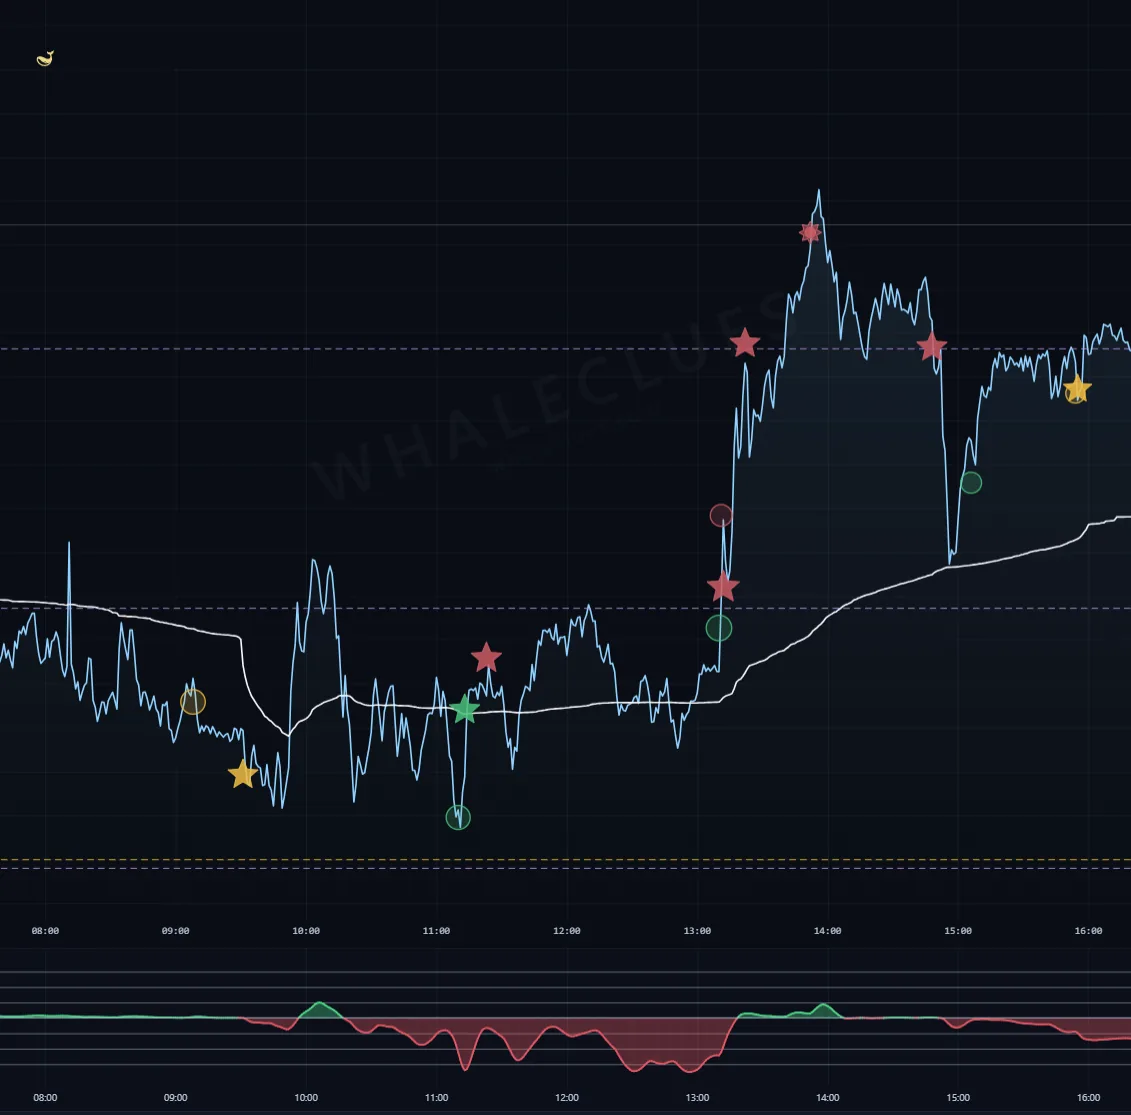The width and height of the screenshot is (1131, 1115).
Task: Click the circled red star near the 14:00 peak
Action: (810, 232)
